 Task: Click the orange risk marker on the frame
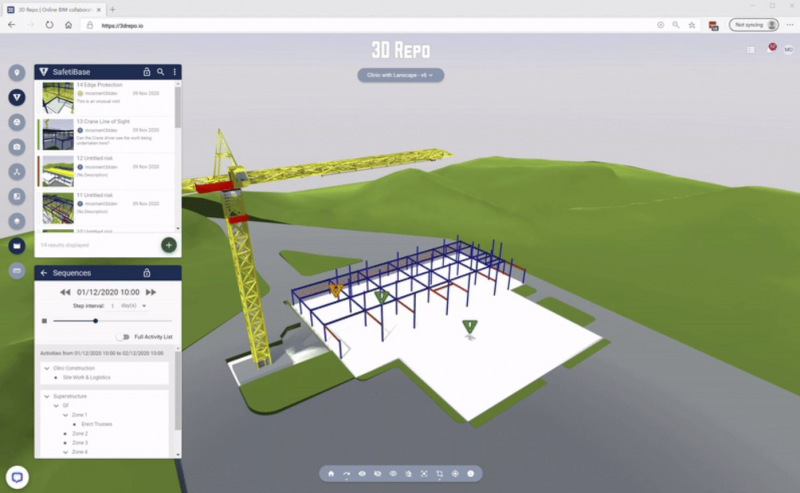click(336, 290)
